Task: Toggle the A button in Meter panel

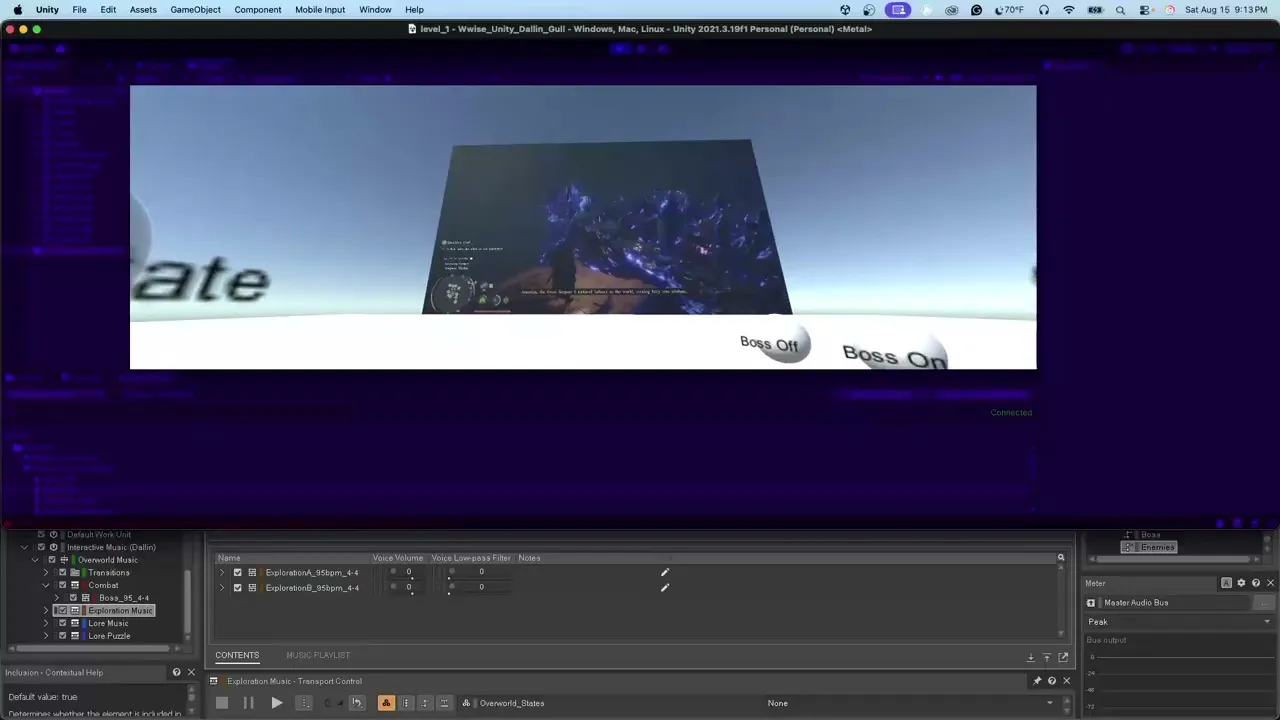Action: coord(1226,583)
